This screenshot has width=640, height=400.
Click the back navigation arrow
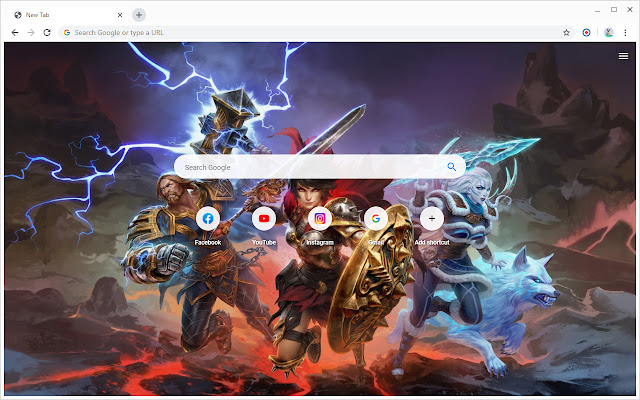[x=15, y=33]
